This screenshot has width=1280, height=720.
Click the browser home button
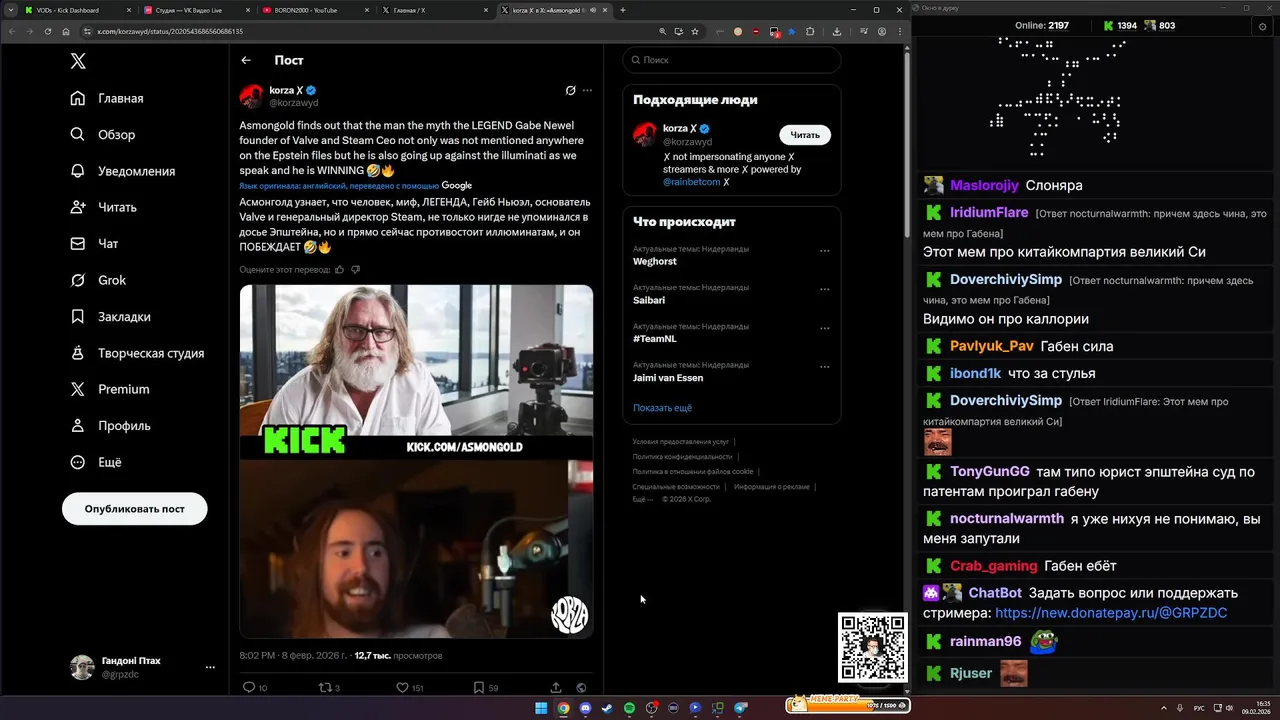tap(66, 31)
